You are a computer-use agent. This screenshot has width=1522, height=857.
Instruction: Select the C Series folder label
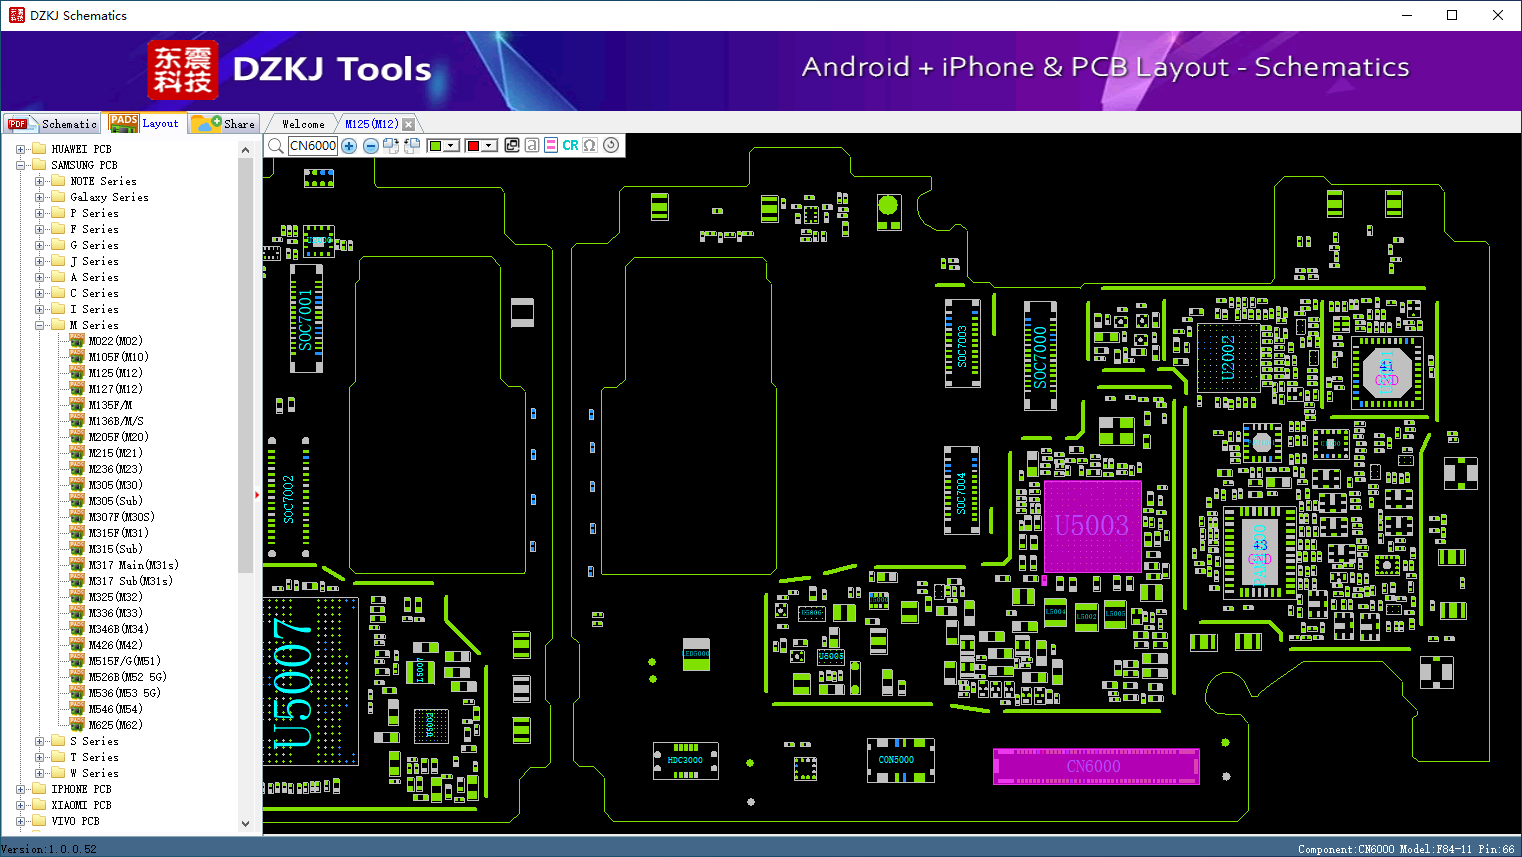click(94, 293)
